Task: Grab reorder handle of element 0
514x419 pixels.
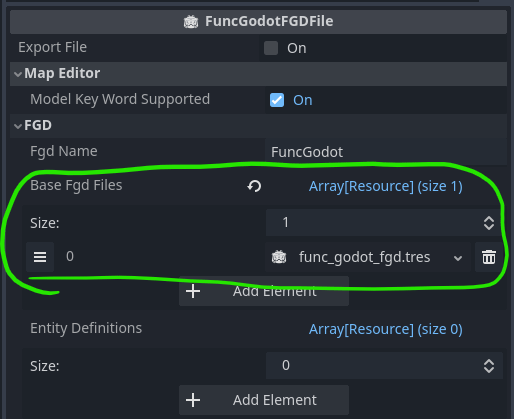Action: pyautogui.click(x=40, y=257)
